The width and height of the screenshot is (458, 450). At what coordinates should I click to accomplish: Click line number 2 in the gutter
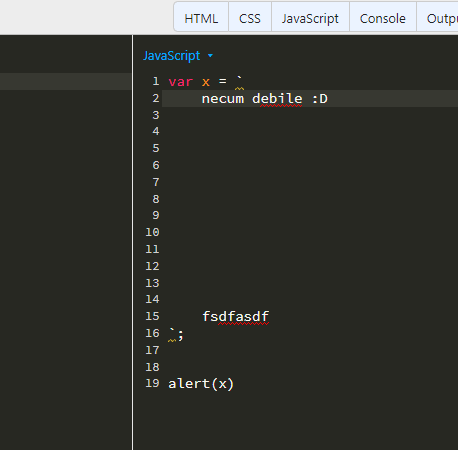point(156,98)
